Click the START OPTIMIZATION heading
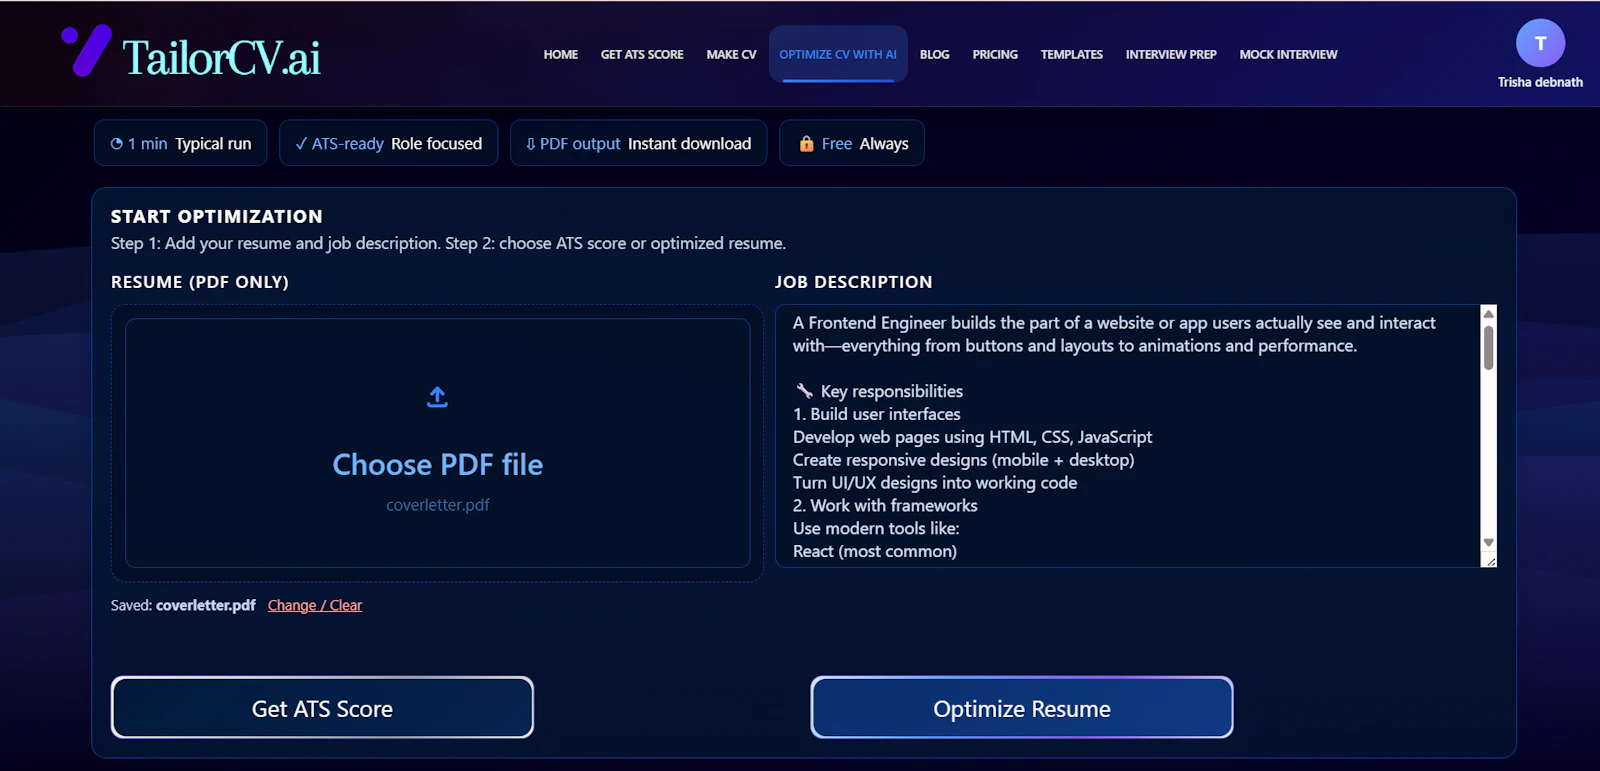This screenshot has width=1600, height=771. click(x=217, y=216)
